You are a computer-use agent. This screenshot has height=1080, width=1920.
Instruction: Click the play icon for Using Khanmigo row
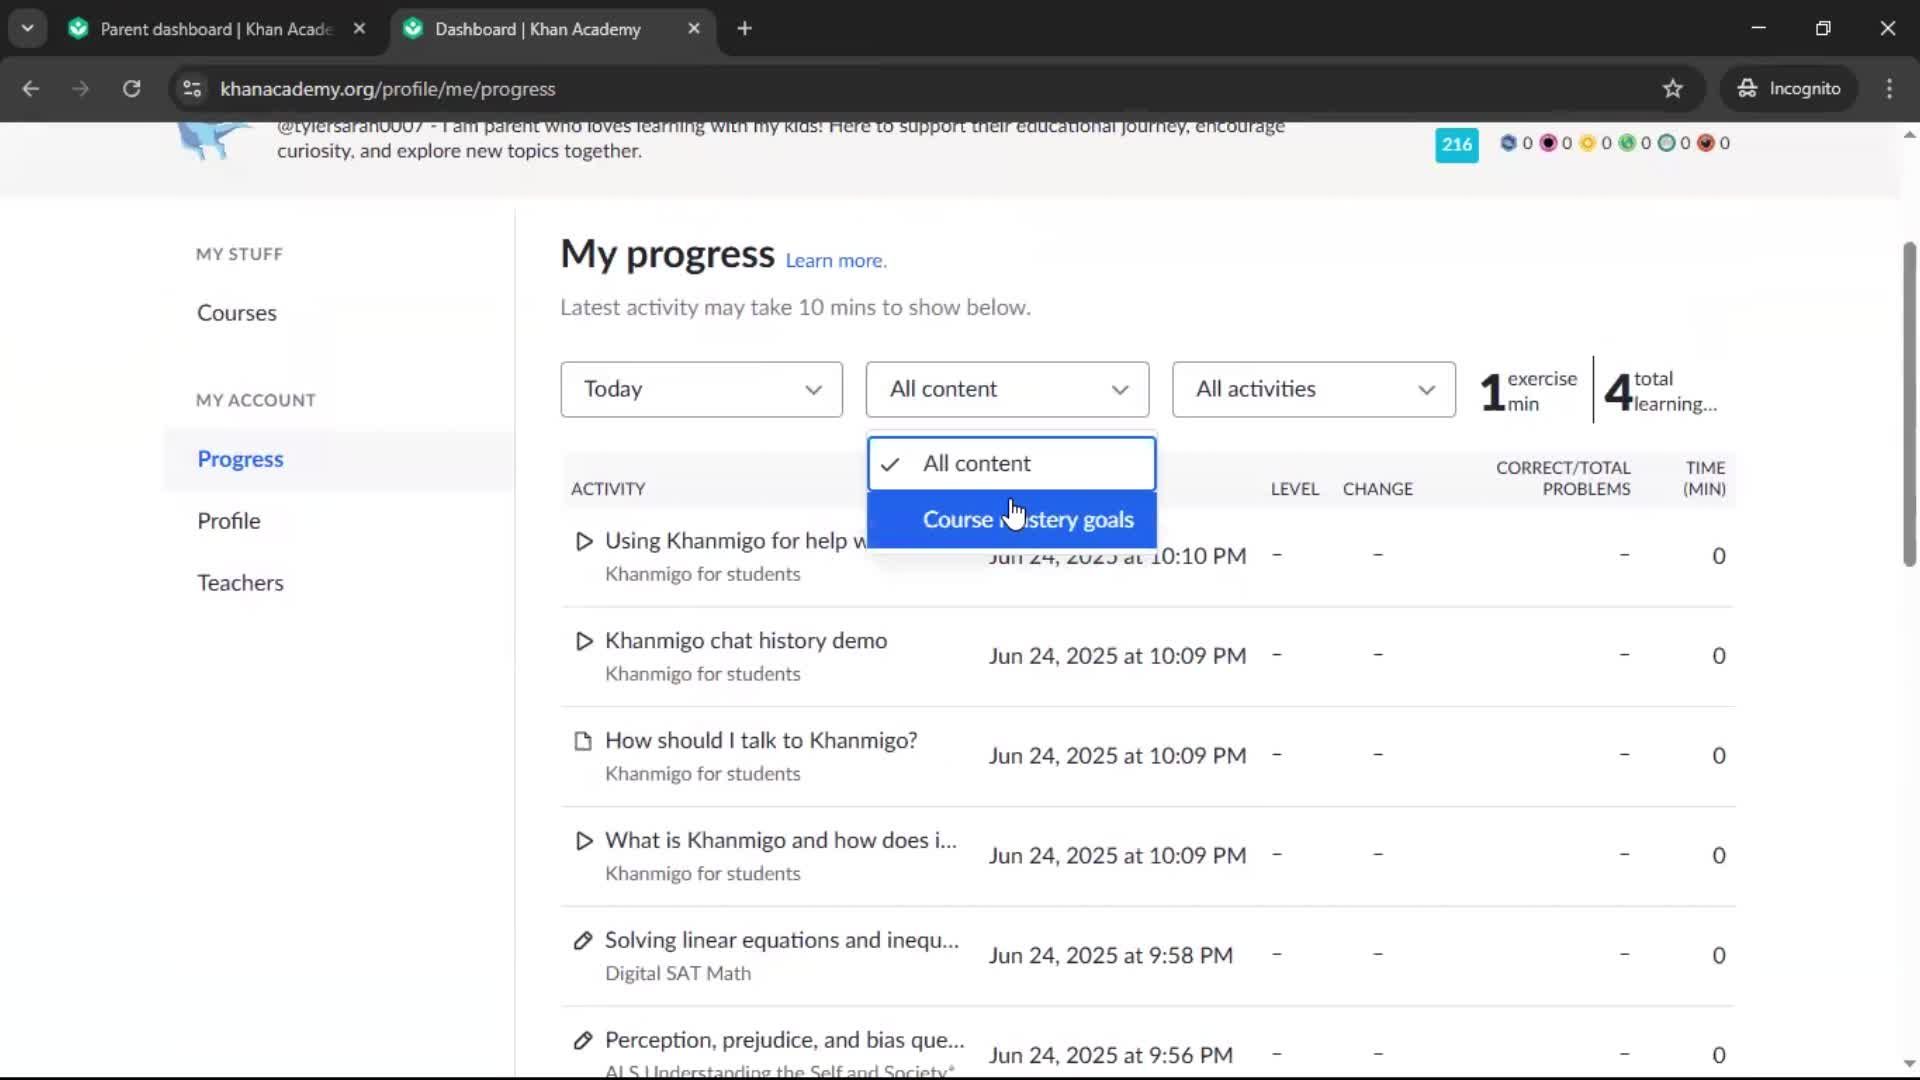(584, 541)
